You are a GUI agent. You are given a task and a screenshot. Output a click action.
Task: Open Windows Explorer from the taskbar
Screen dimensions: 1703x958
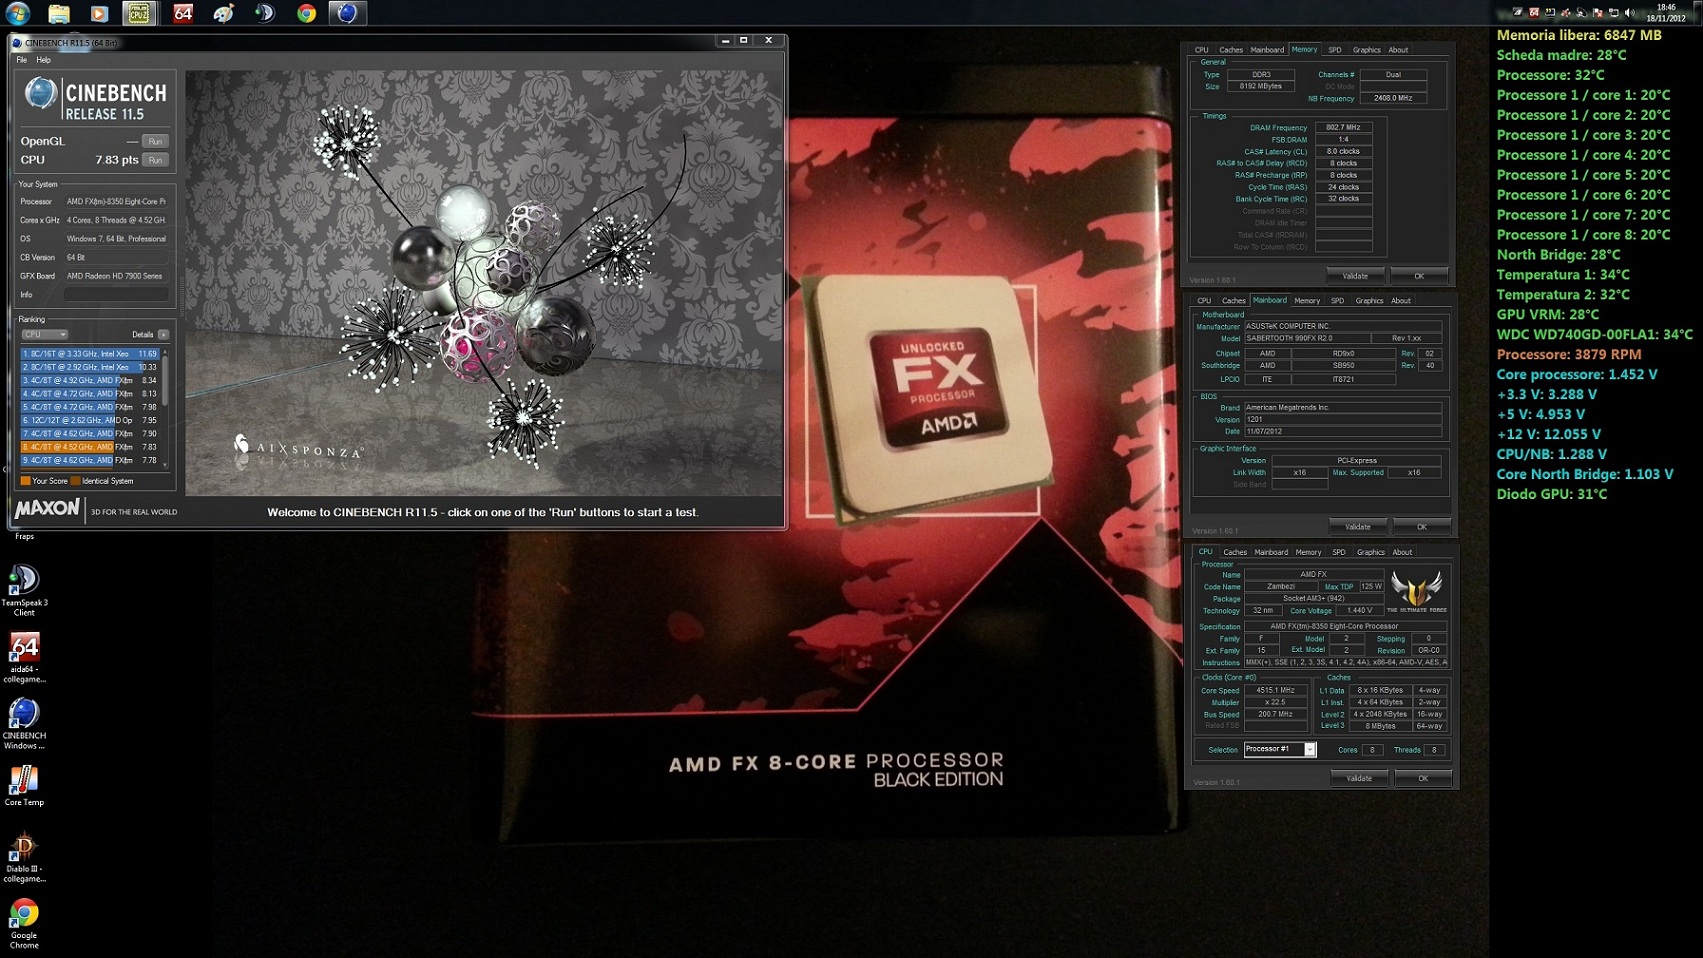coord(59,13)
